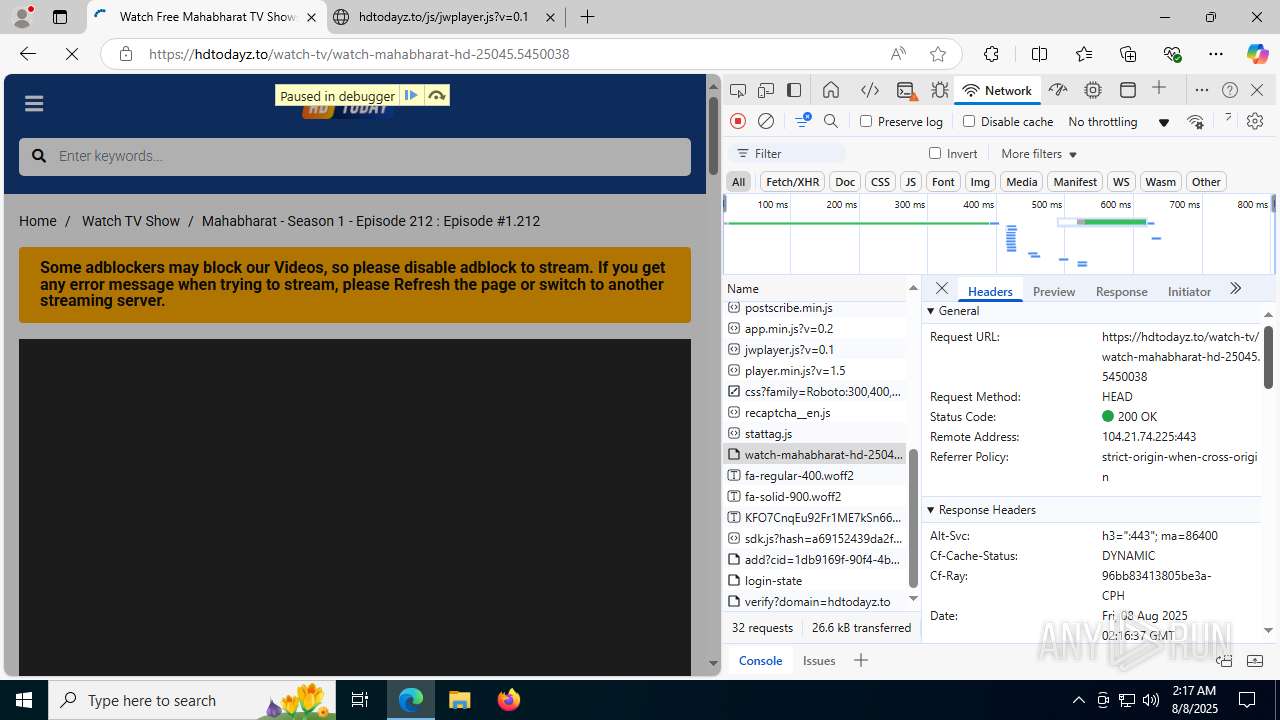Click the network Filter text field
The height and width of the screenshot is (720, 1280).
coord(789,153)
